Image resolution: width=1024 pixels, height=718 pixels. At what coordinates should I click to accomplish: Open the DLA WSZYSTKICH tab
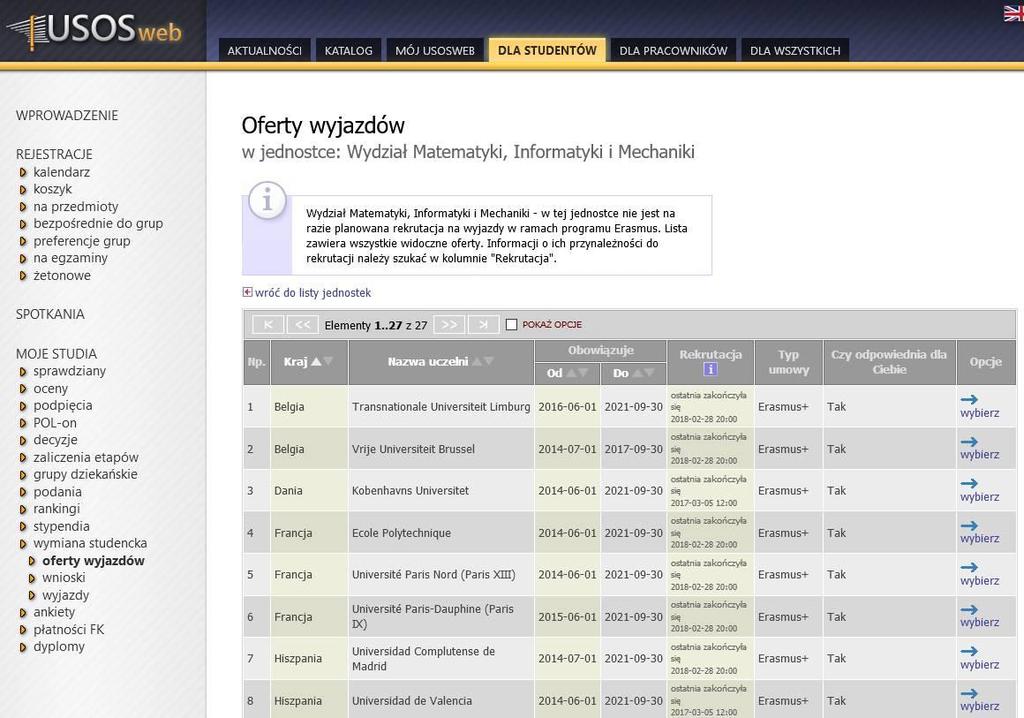pyautogui.click(x=795, y=50)
